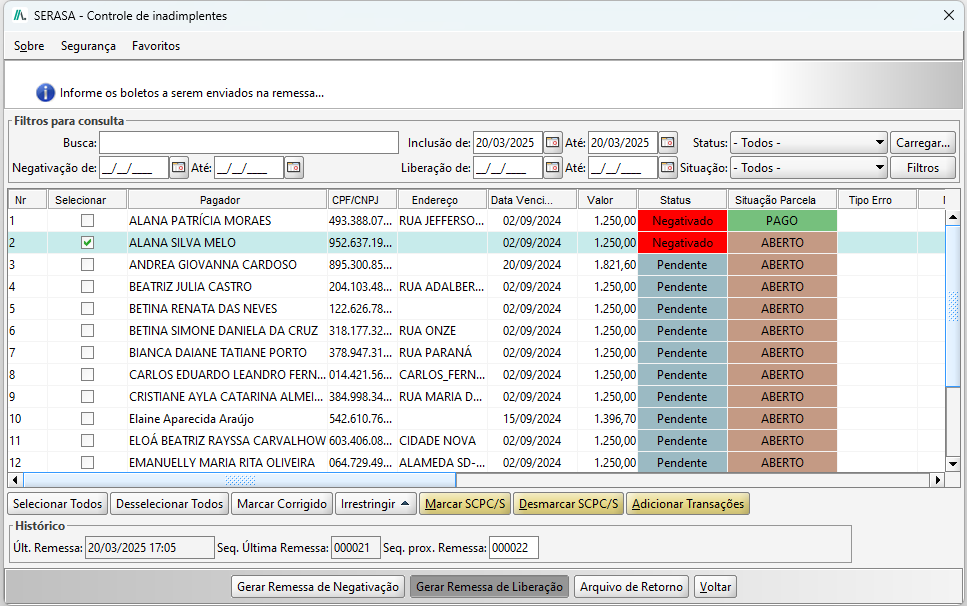Image resolution: width=967 pixels, height=606 pixels.
Task: Click the blue information icon
Action: tap(46, 92)
